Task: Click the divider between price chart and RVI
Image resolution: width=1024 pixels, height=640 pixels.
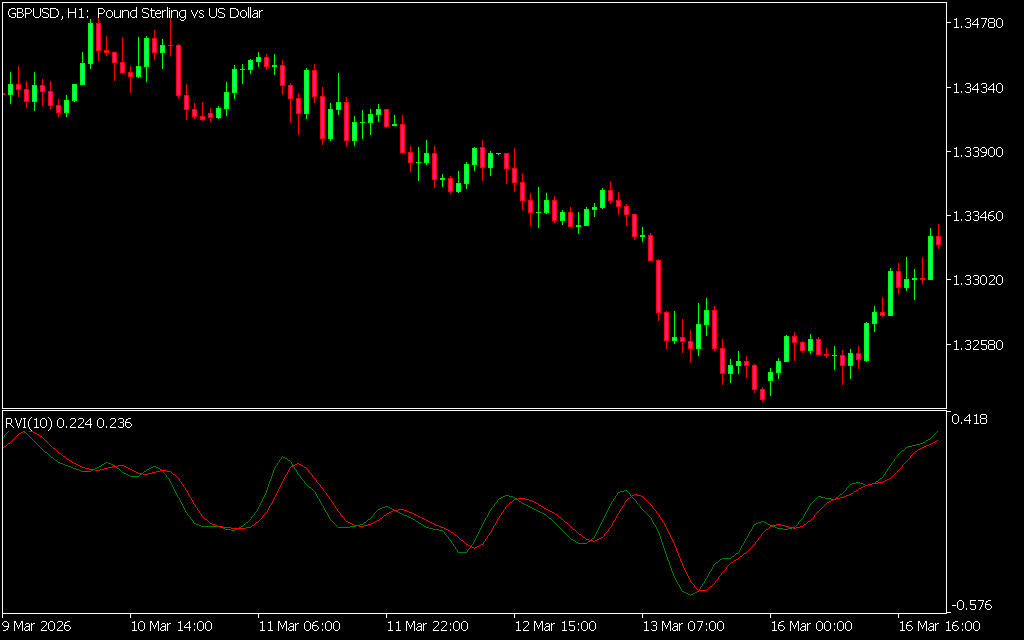Action: click(x=473, y=409)
